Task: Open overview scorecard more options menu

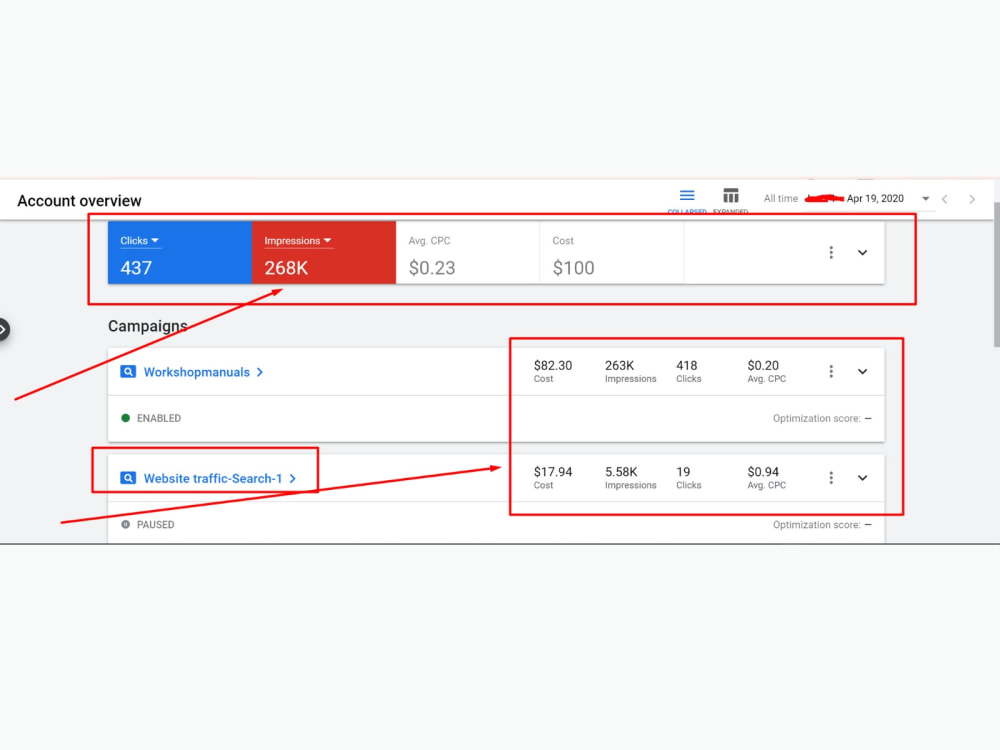Action: pyautogui.click(x=831, y=253)
